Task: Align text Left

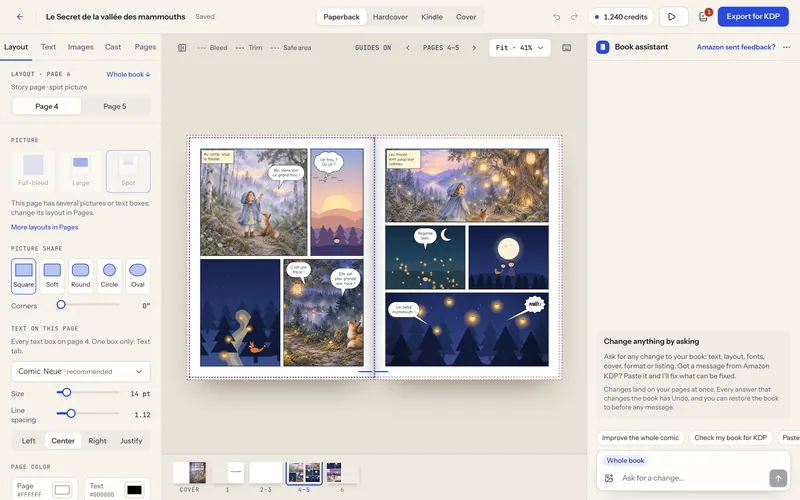Action: [x=29, y=441]
